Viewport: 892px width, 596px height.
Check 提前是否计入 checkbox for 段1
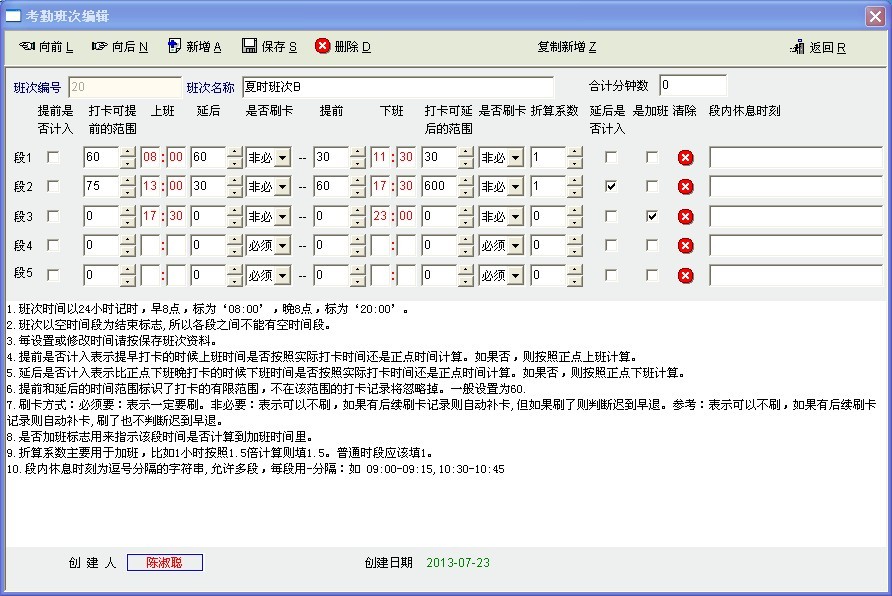point(53,157)
